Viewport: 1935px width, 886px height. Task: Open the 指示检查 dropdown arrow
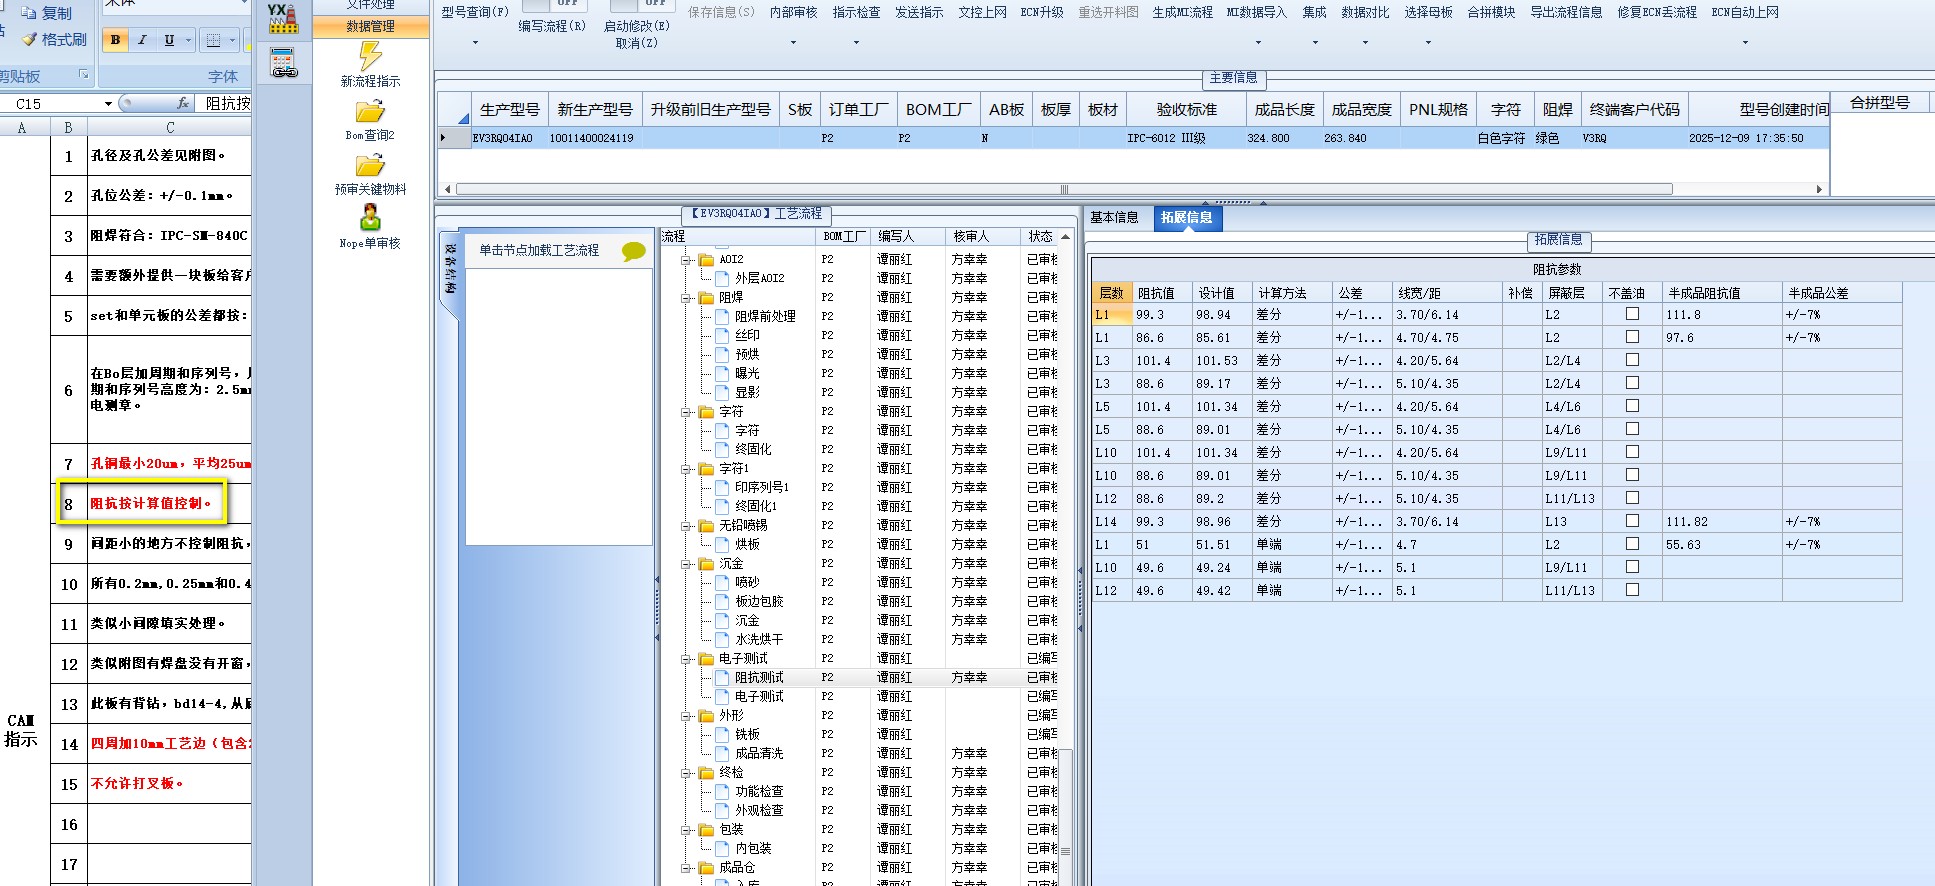tap(856, 43)
